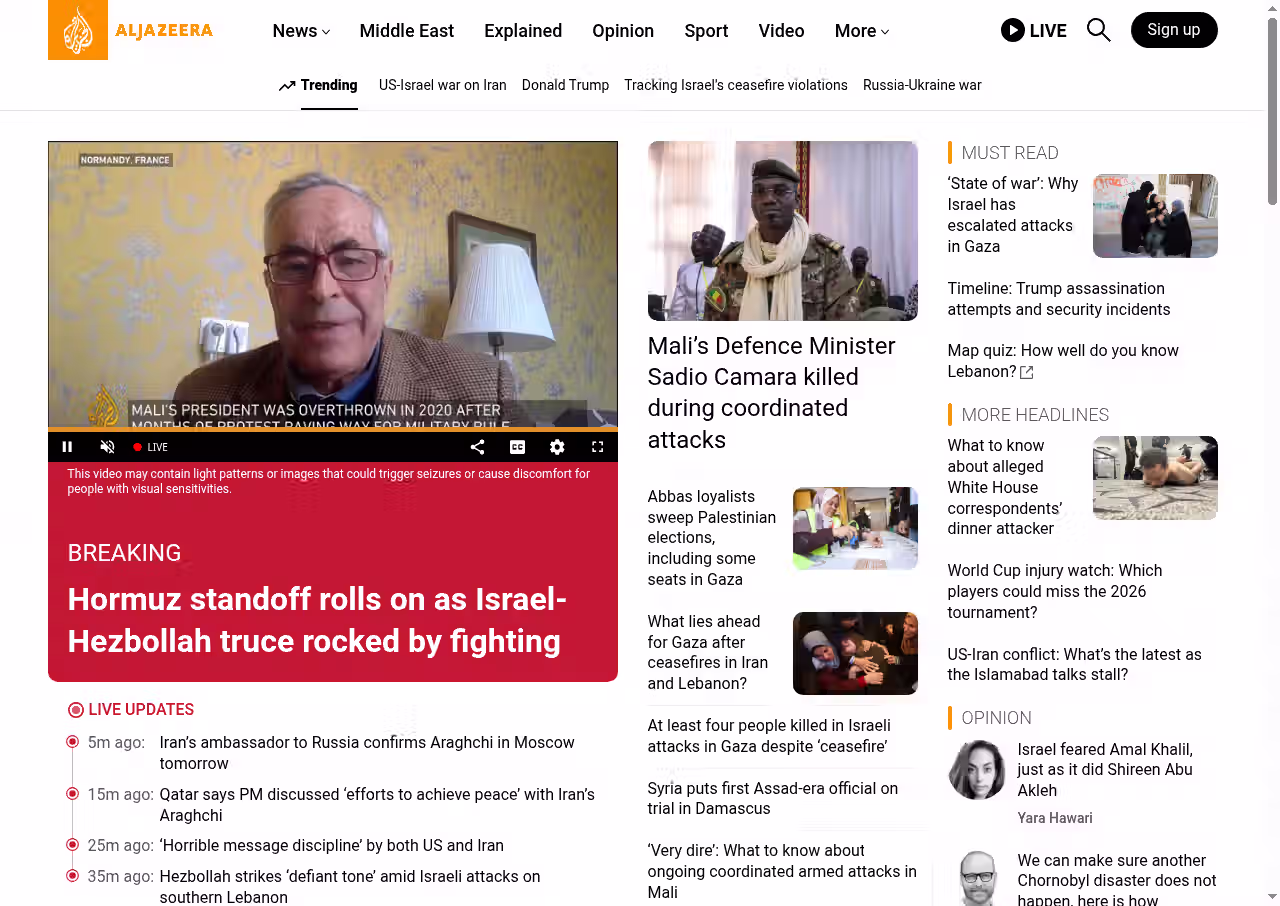Click the Al Jazeera logo
This screenshot has height=906, width=1280.
(x=131, y=30)
